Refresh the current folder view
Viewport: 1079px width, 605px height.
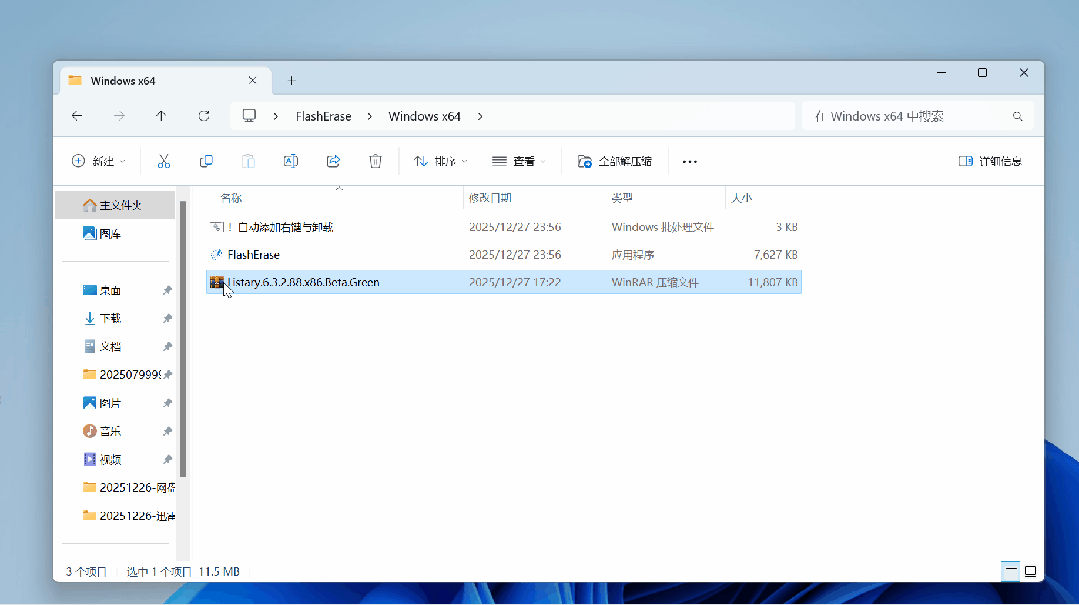tap(204, 116)
